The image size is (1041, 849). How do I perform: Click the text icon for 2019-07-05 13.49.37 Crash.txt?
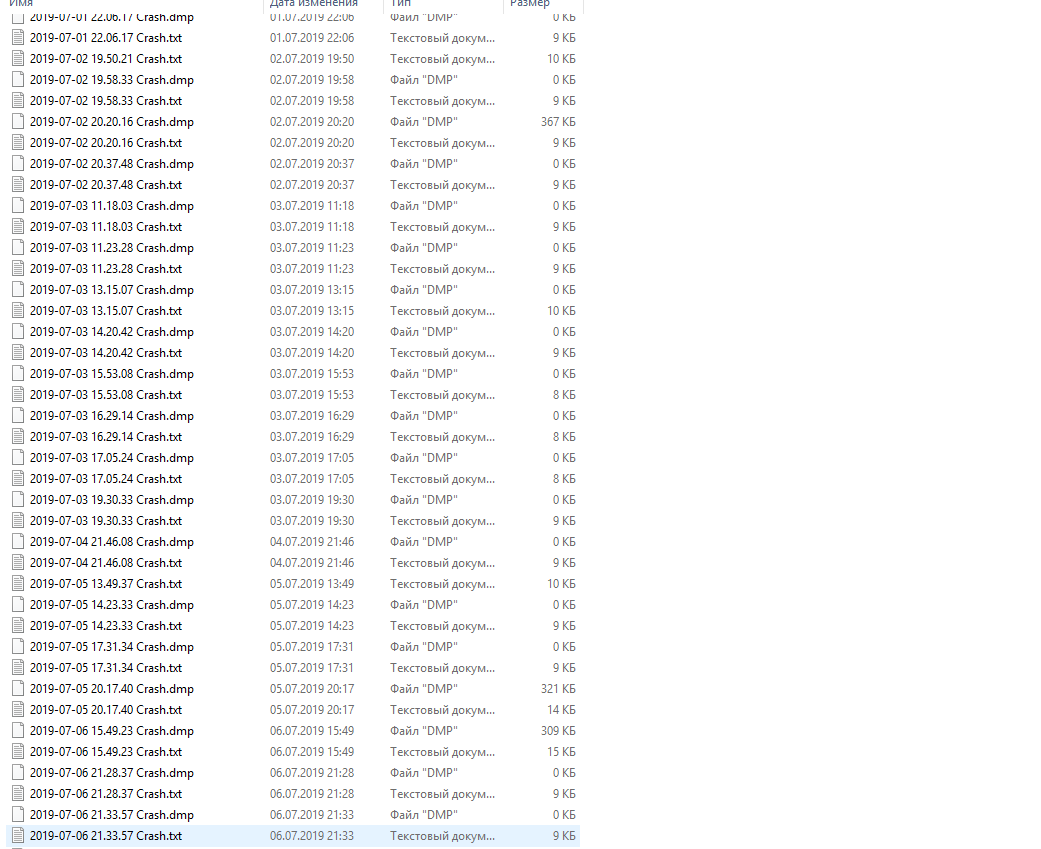click(x=18, y=584)
